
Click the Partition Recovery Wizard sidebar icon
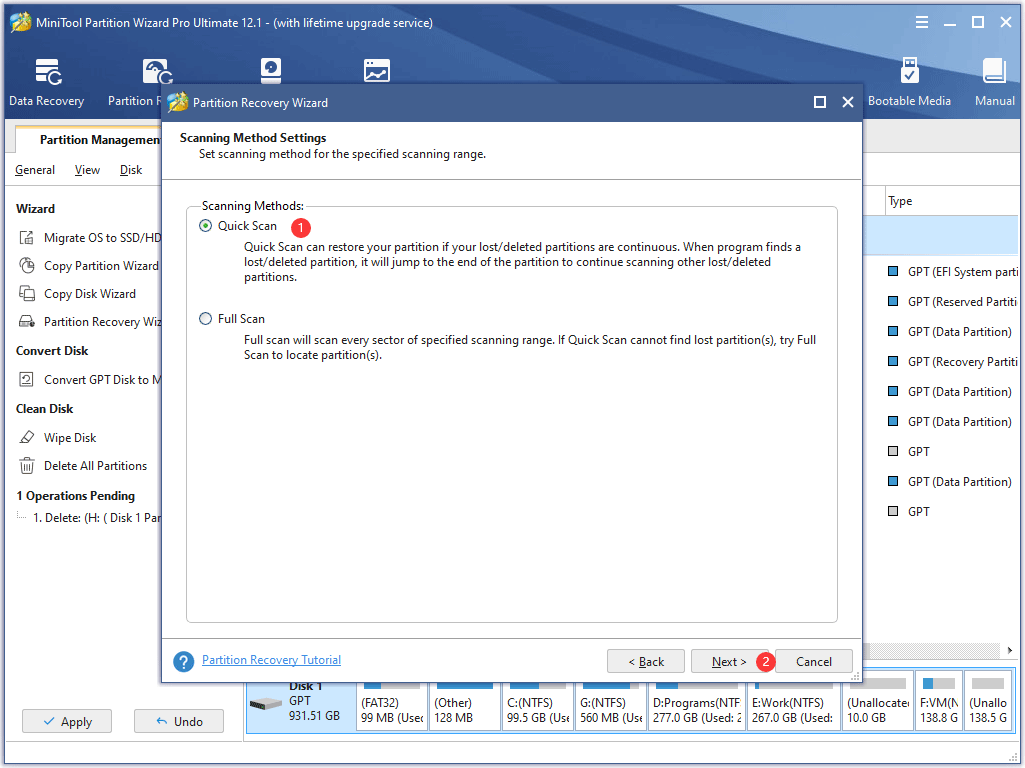point(27,322)
